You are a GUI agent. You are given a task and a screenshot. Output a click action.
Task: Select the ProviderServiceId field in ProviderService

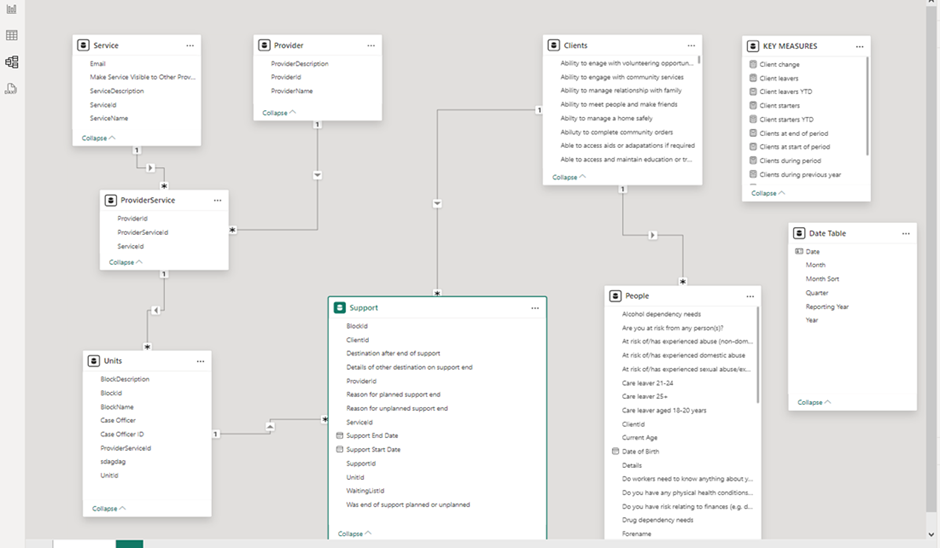click(143, 233)
